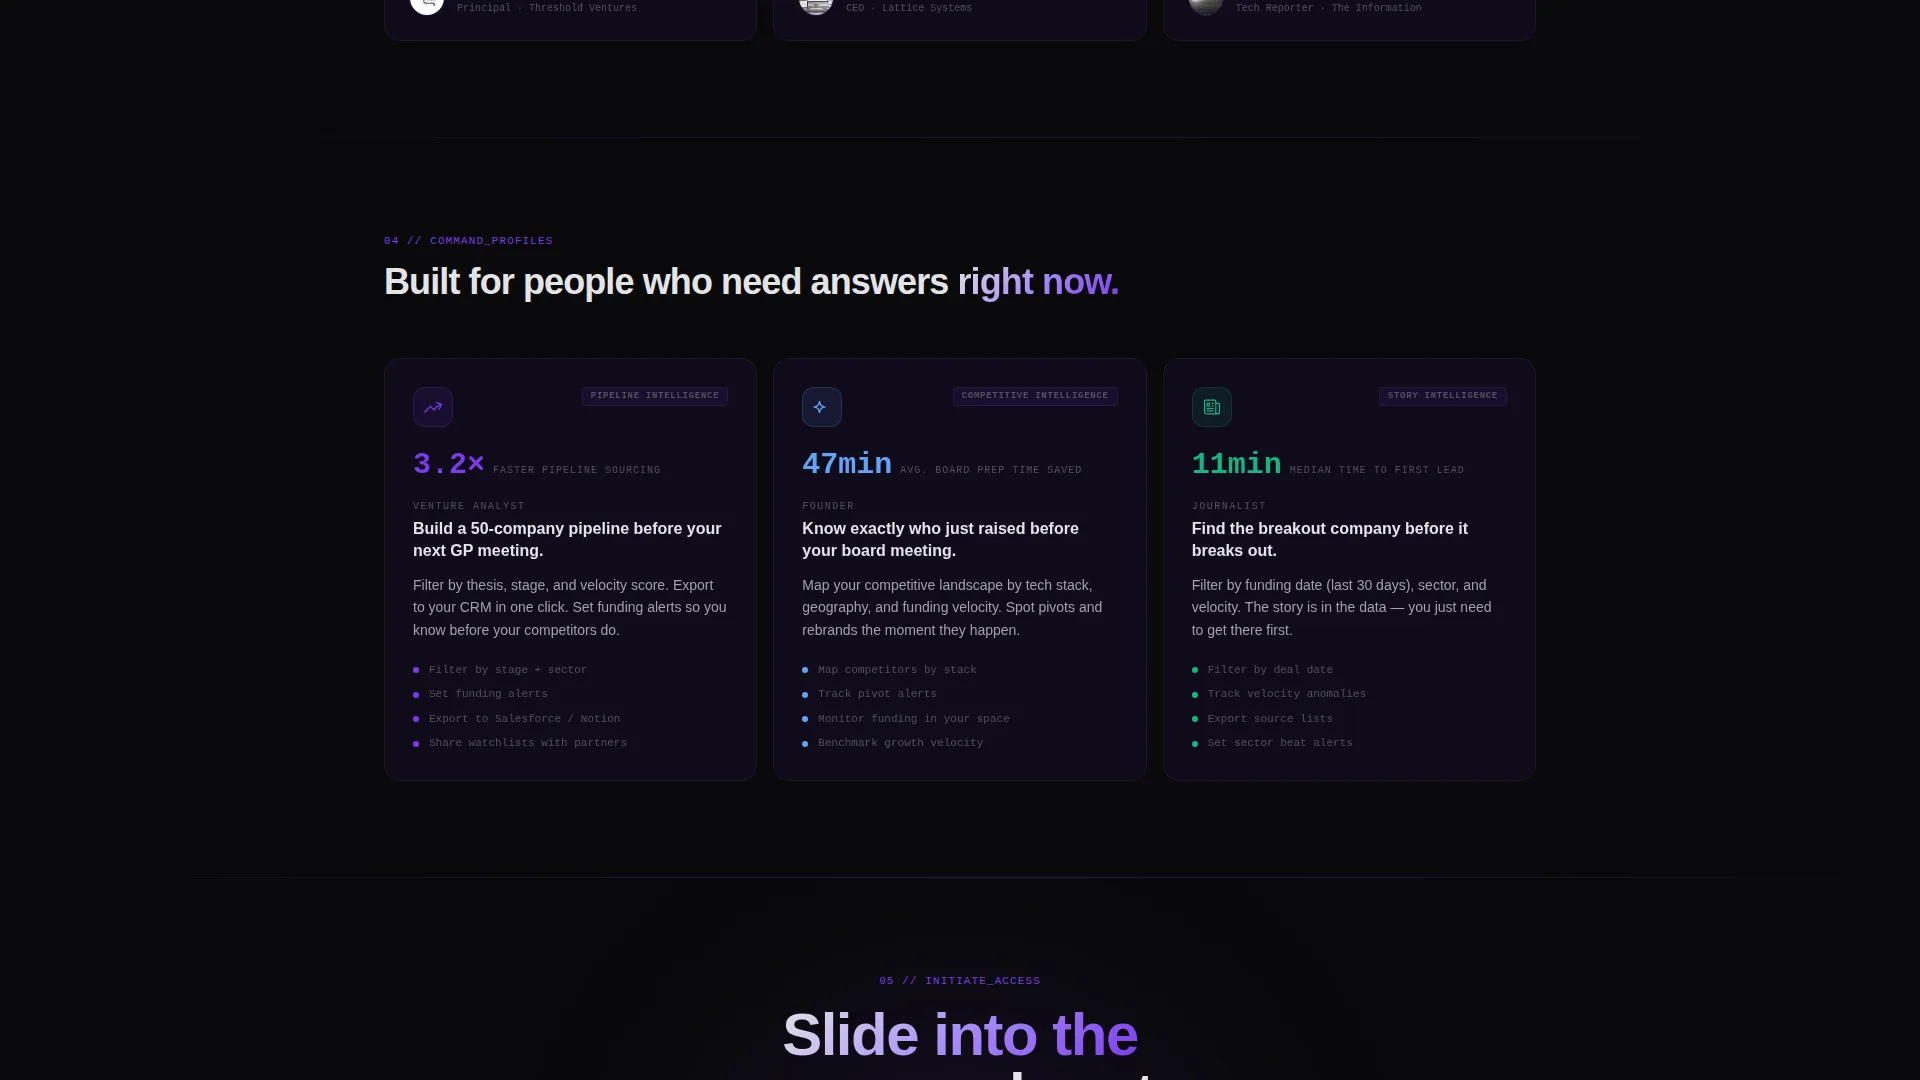Select the 47min board prep stat
Image resolution: width=1920 pixels, height=1080 pixels.
pyautogui.click(x=942, y=464)
